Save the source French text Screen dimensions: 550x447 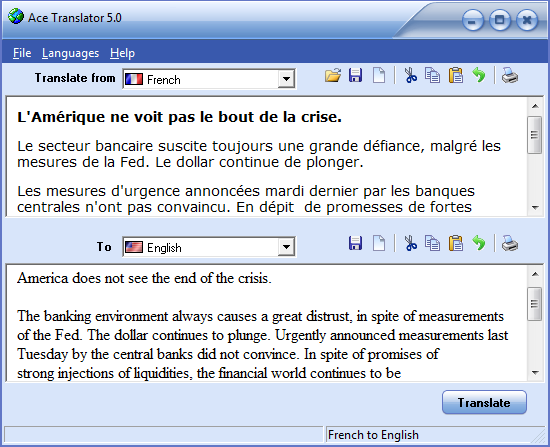[355, 75]
